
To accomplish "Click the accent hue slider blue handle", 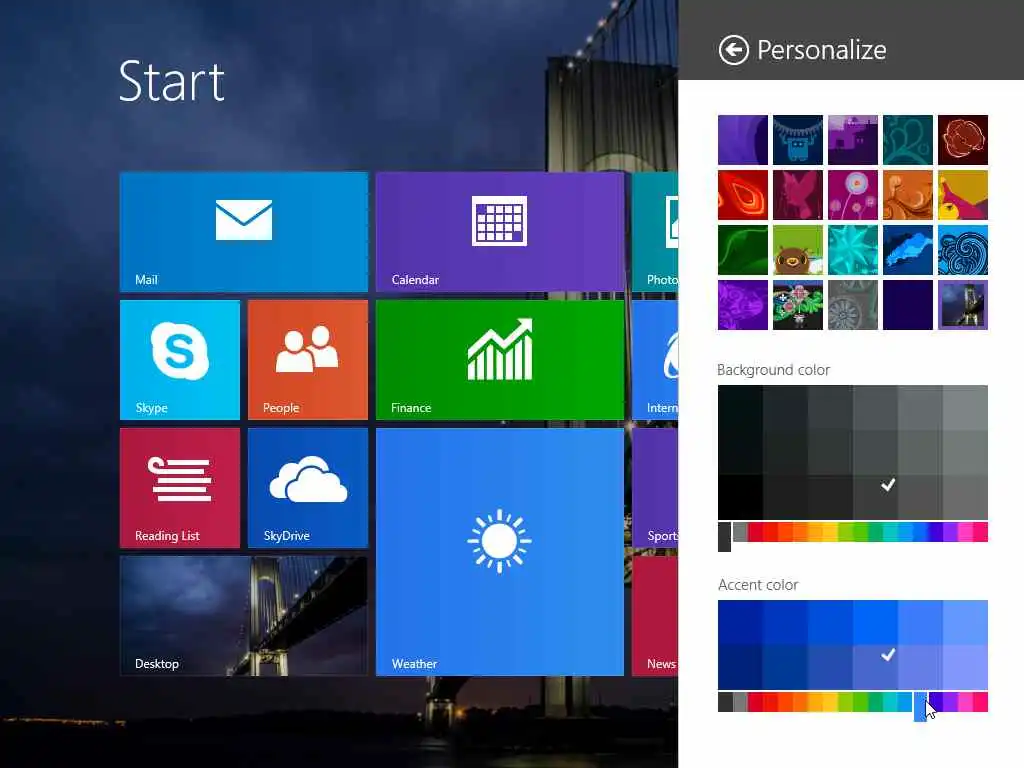I will tap(920, 707).
